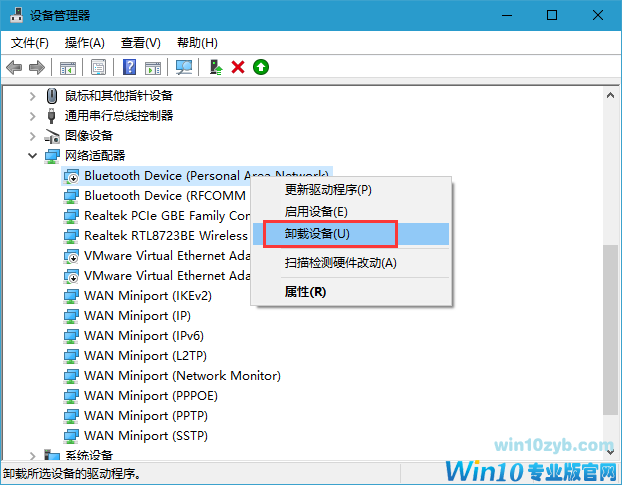Expand the 图像设备 category
Screen dimensions: 622x485
(x=33, y=136)
